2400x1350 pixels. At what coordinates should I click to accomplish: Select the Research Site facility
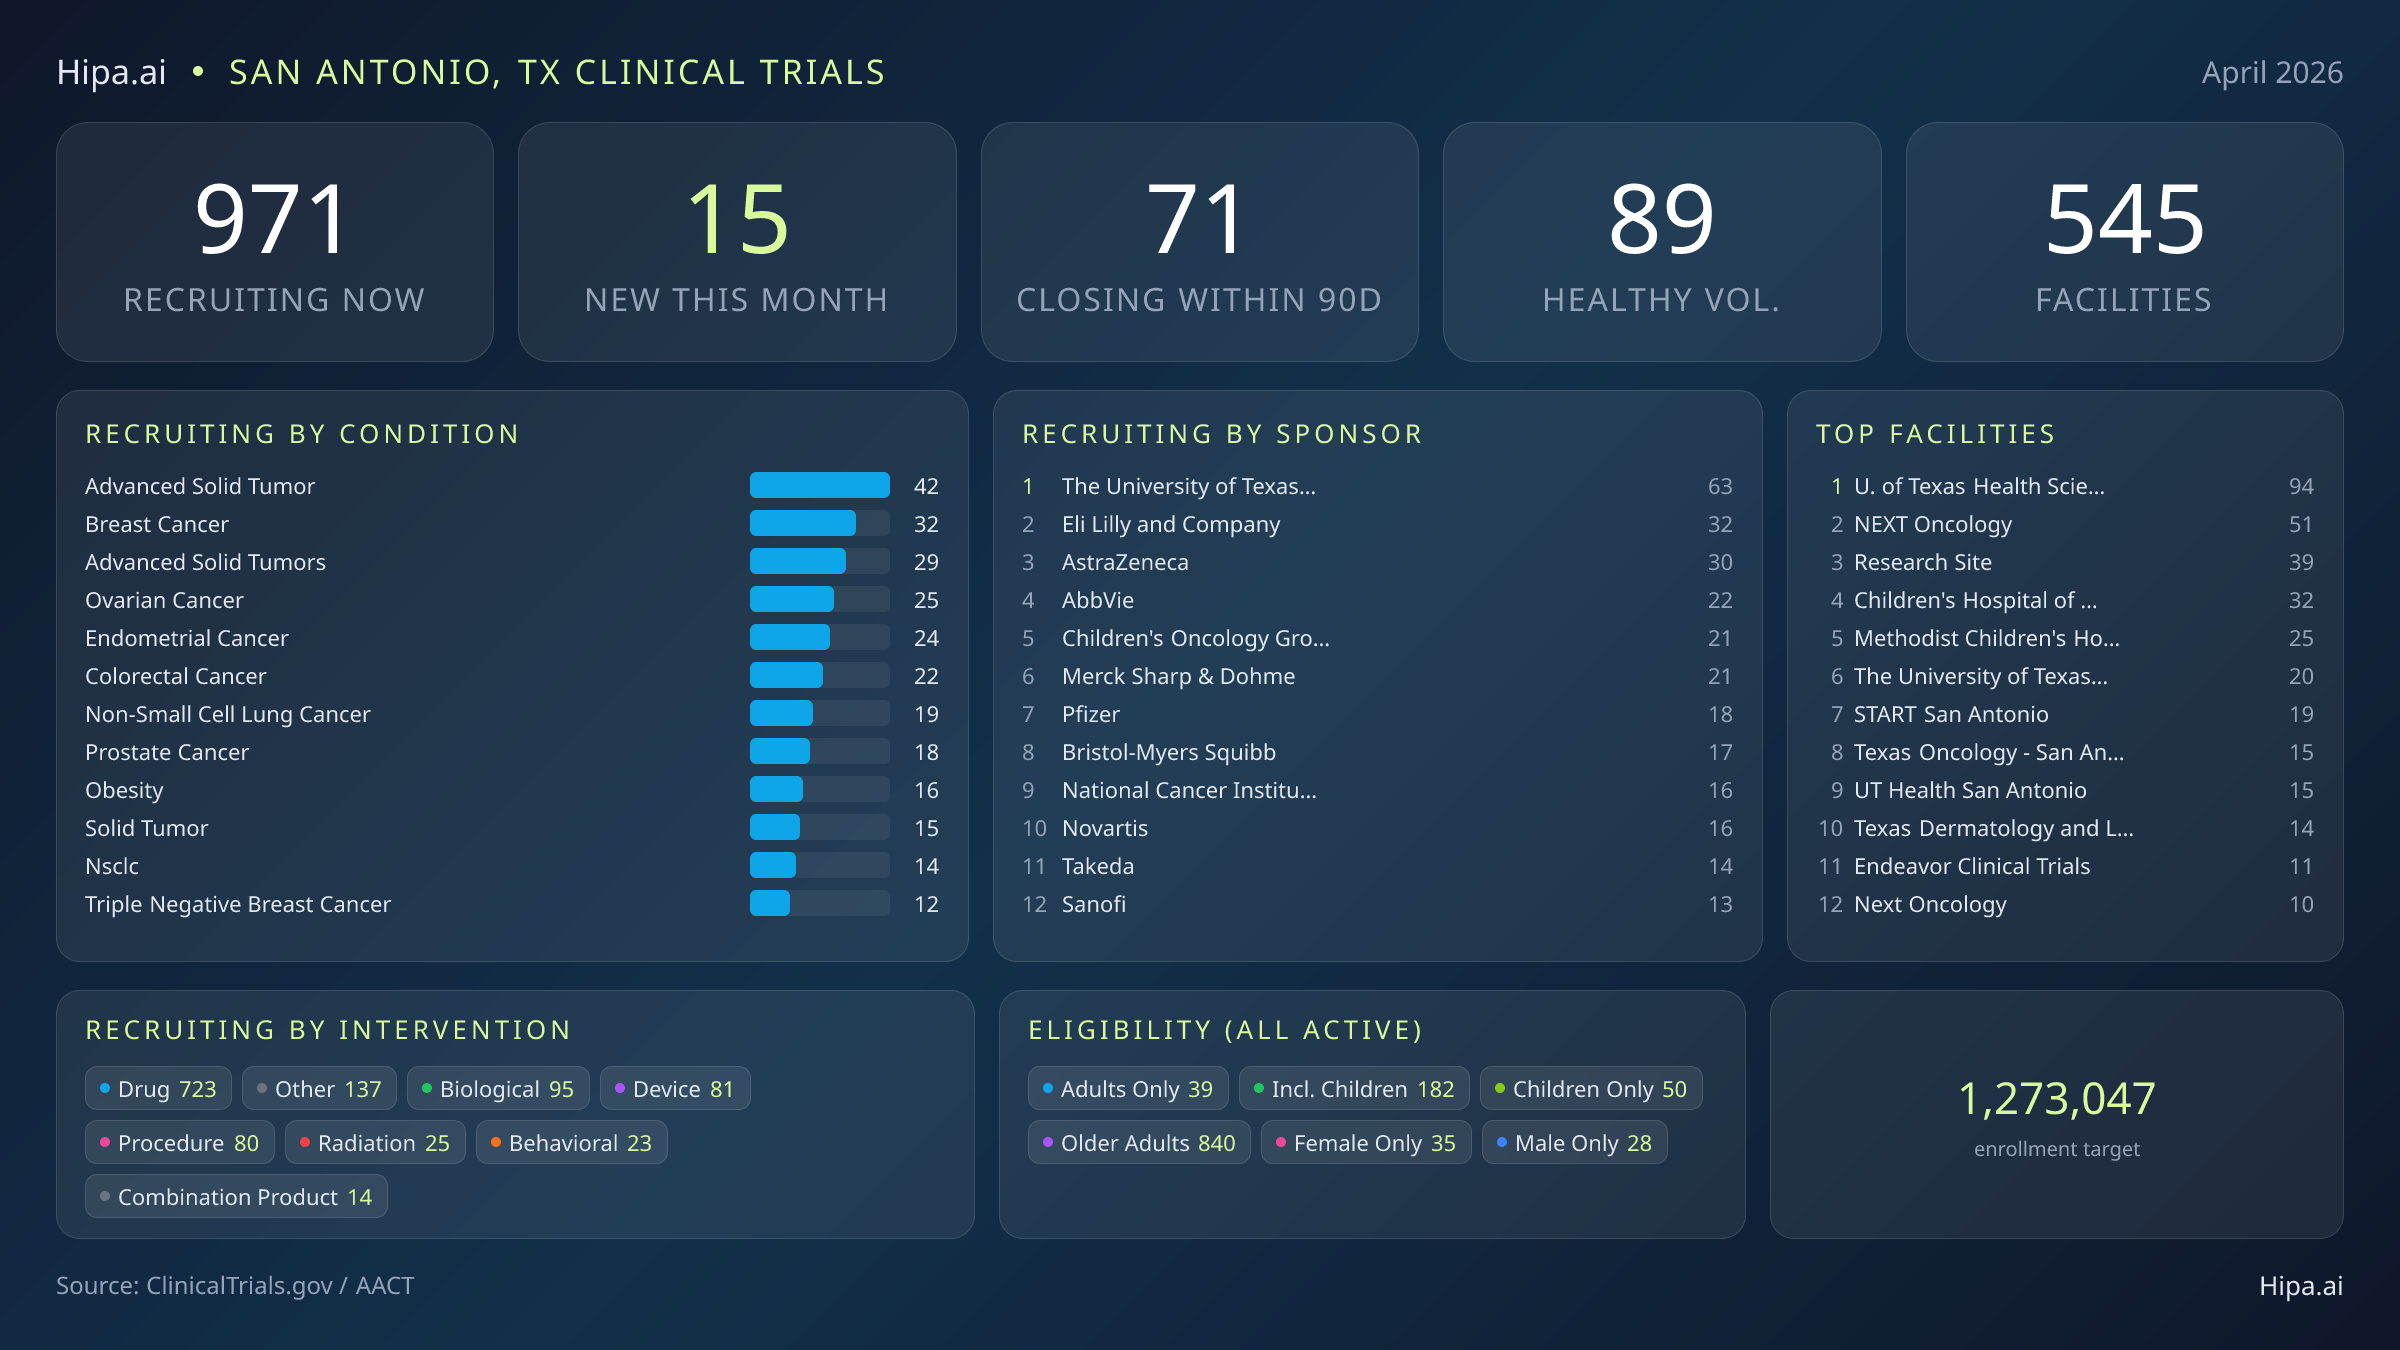pyautogui.click(x=2065, y=562)
